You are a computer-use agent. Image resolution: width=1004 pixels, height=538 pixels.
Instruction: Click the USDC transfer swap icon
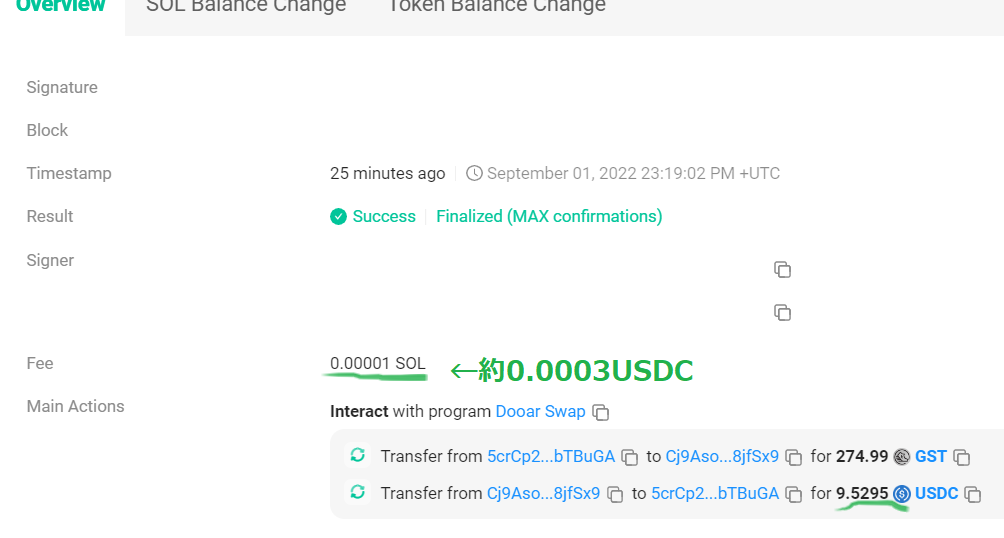coord(358,493)
